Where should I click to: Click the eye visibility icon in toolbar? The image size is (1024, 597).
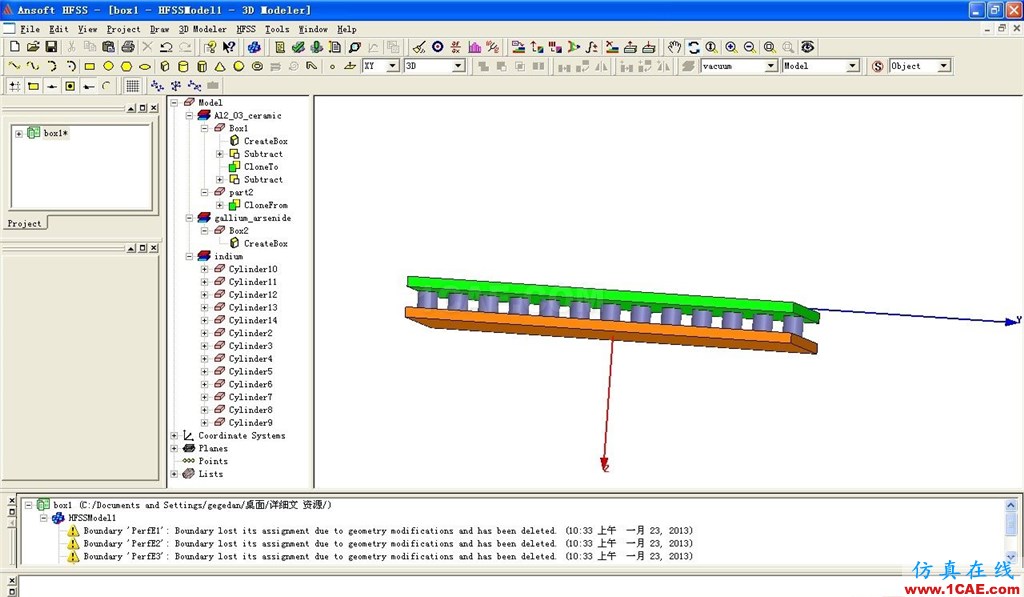(x=808, y=47)
